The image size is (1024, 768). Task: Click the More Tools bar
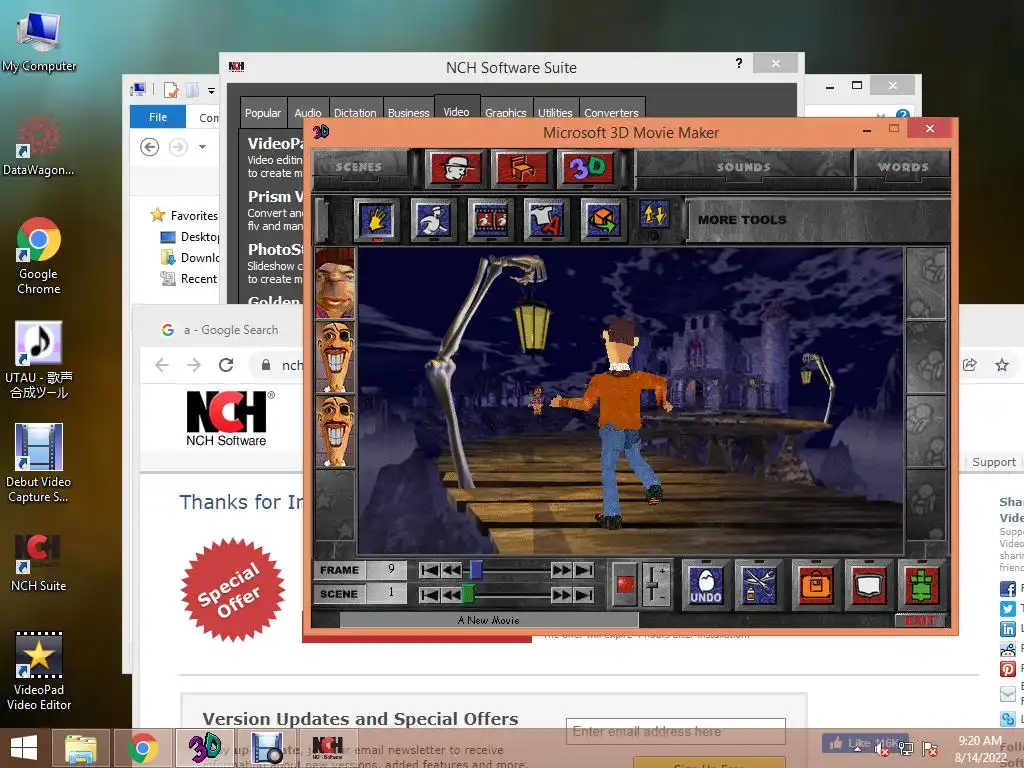819,220
